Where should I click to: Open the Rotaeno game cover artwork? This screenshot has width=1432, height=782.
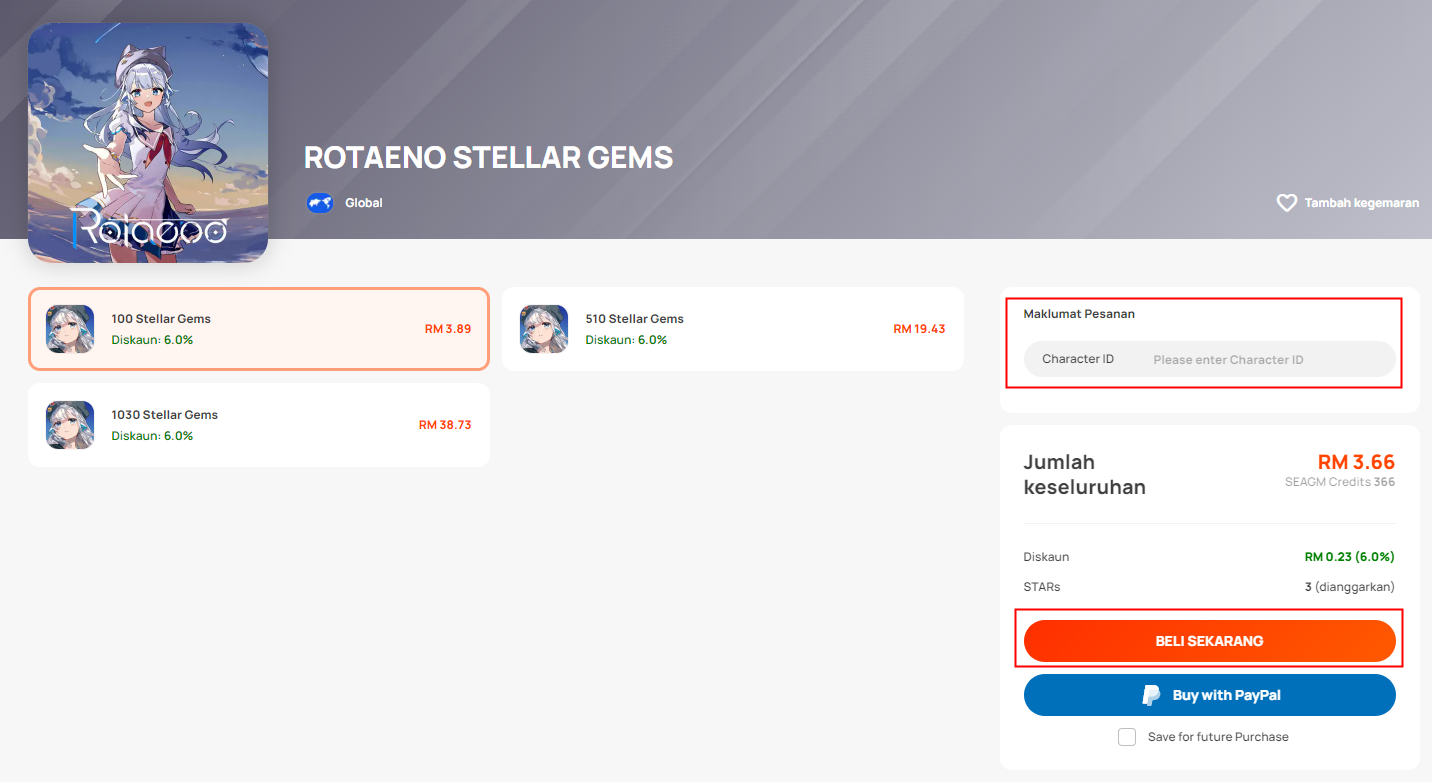[x=148, y=143]
